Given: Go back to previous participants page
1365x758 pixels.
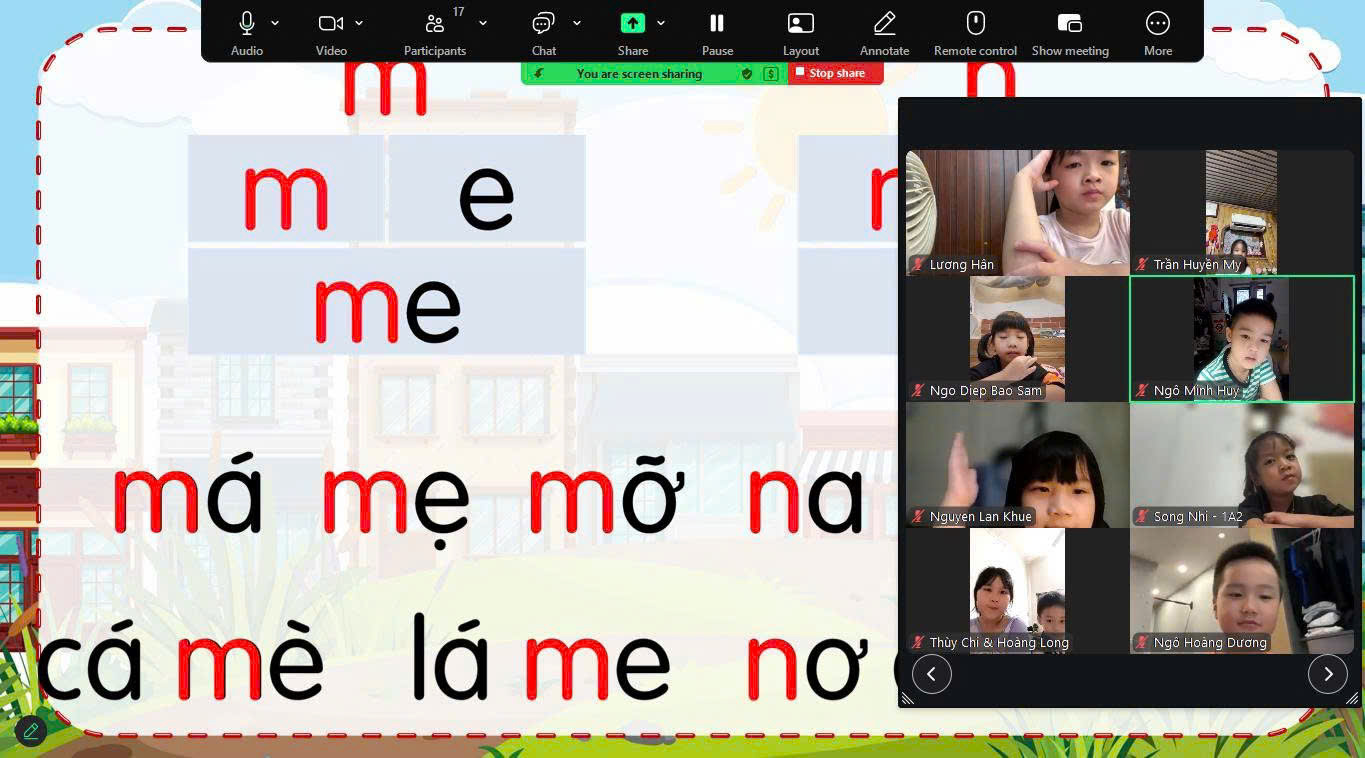Looking at the screenshot, I should pyautogui.click(x=932, y=674).
